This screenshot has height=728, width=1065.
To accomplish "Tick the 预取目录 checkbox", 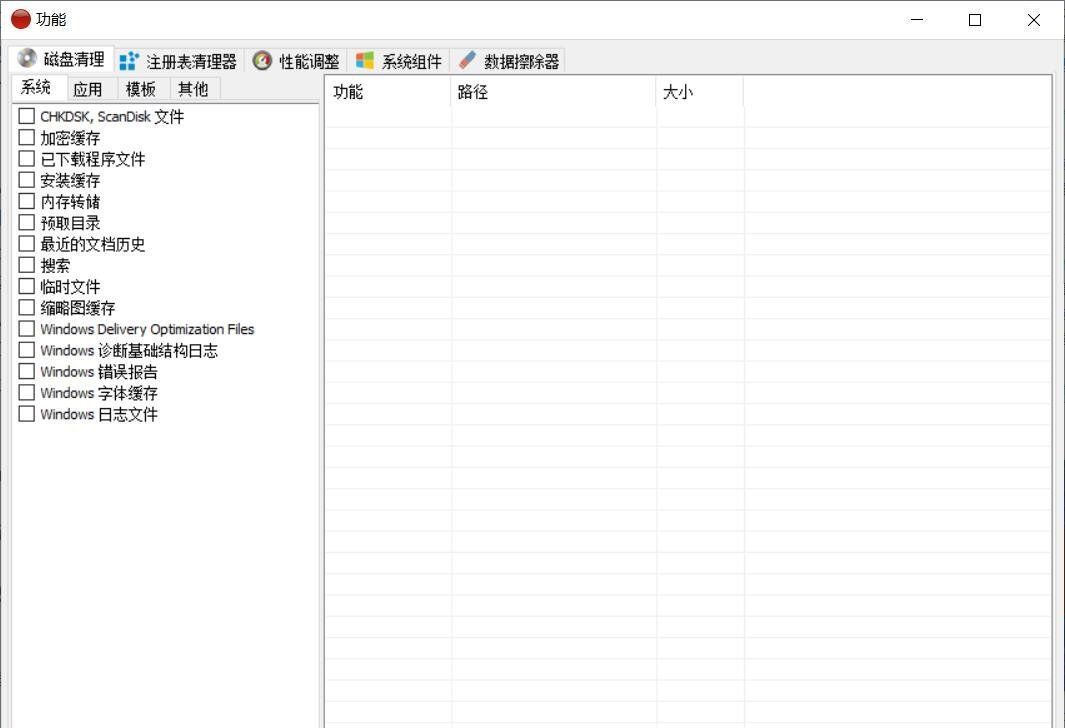I will (x=26, y=222).
